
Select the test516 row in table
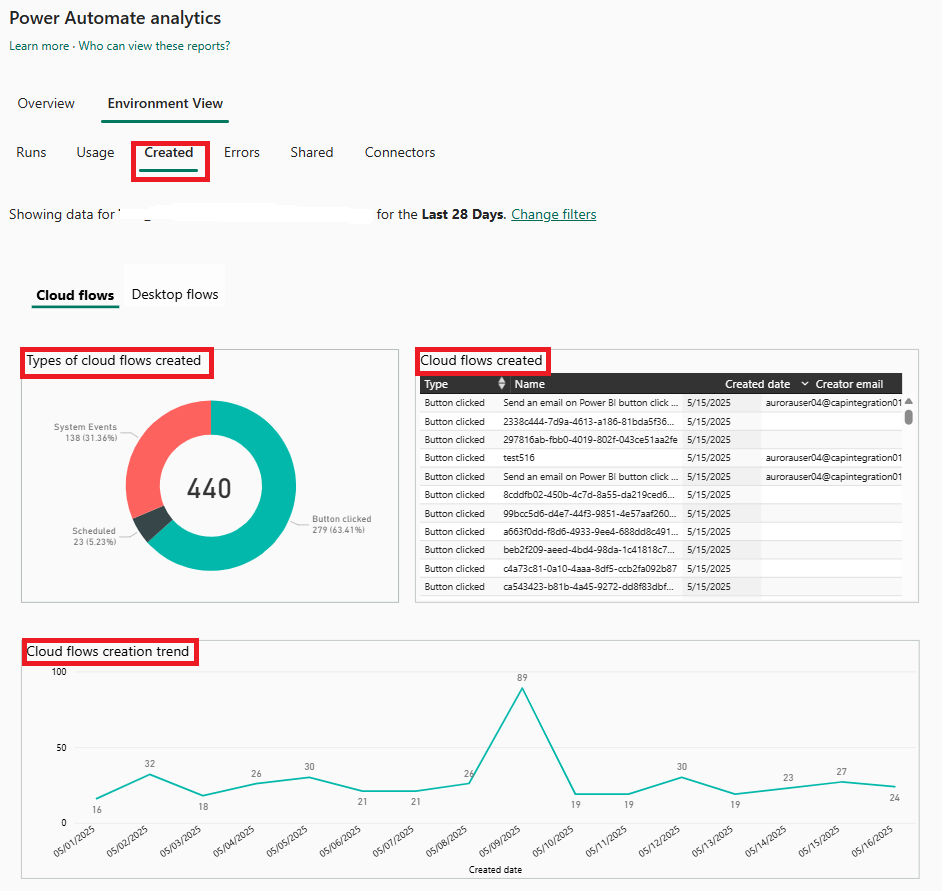pyautogui.click(x=520, y=458)
